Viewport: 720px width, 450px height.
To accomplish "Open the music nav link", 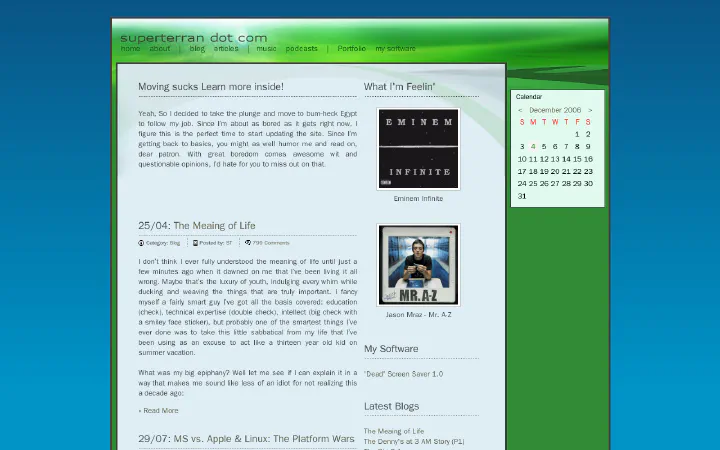I will pyautogui.click(x=266, y=48).
